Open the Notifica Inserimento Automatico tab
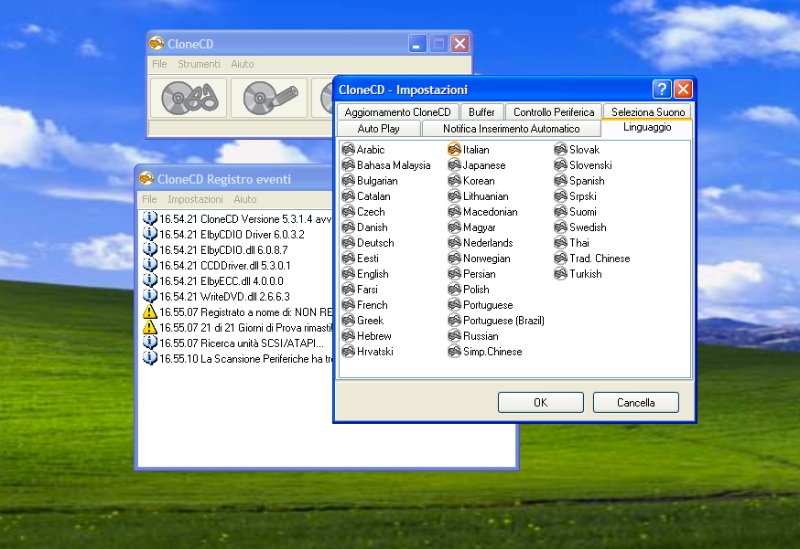Viewport: 800px width, 549px height. pyautogui.click(x=511, y=129)
